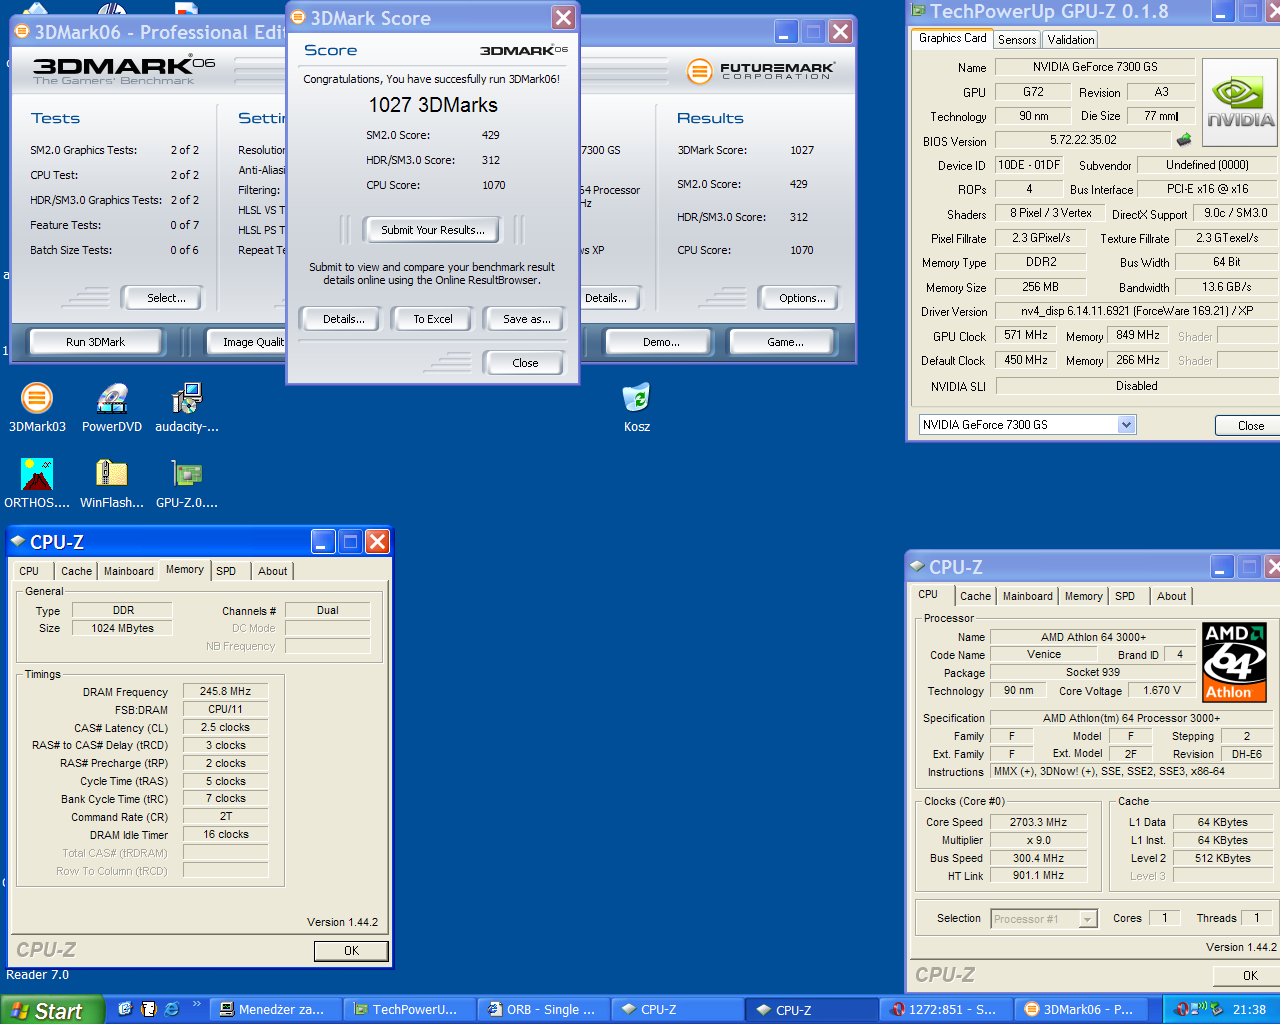1280x1024 pixels.
Task: Click the CPU-Z Memory window title icon
Action: (x=17, y=541)
